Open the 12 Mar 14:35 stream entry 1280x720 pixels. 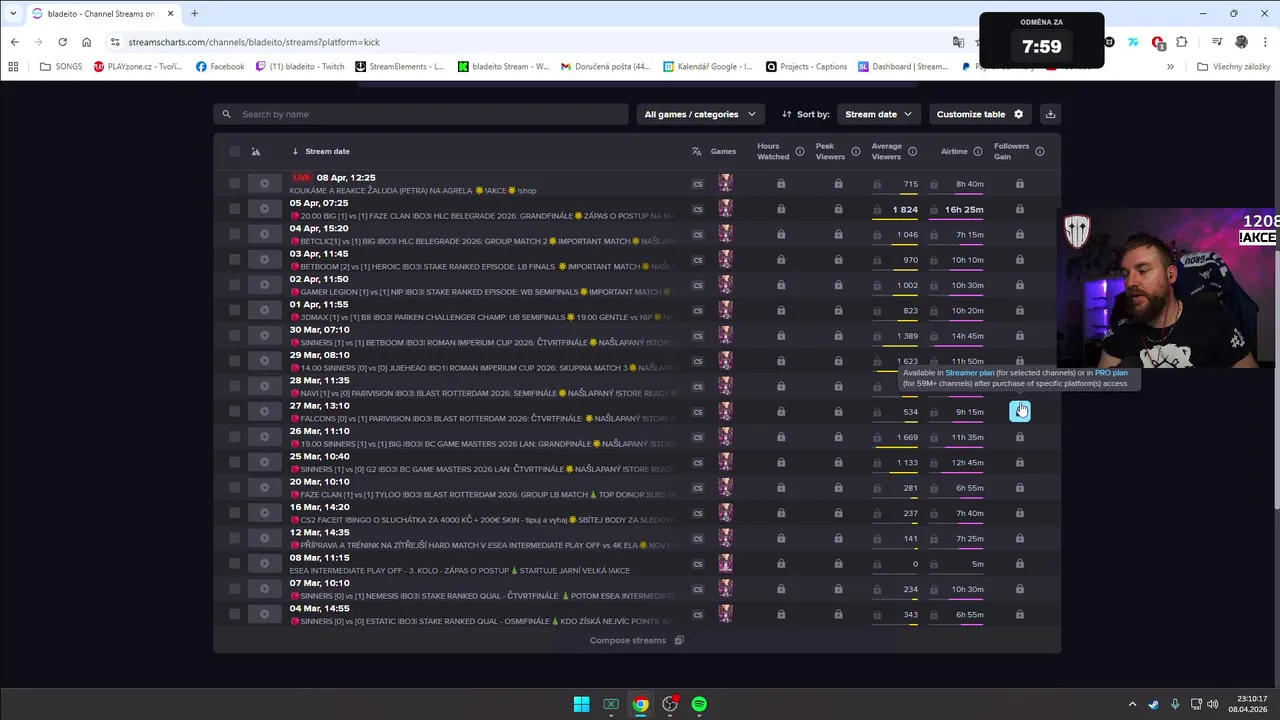pos(482,538)
